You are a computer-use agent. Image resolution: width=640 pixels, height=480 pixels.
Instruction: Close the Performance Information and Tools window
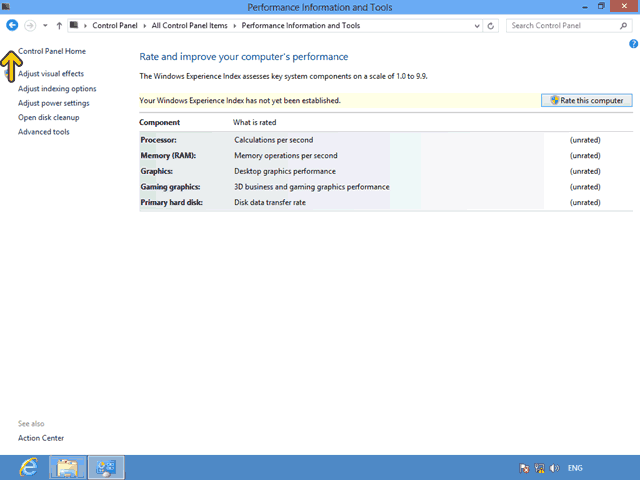pyautogui.click(x=624, y=6)
